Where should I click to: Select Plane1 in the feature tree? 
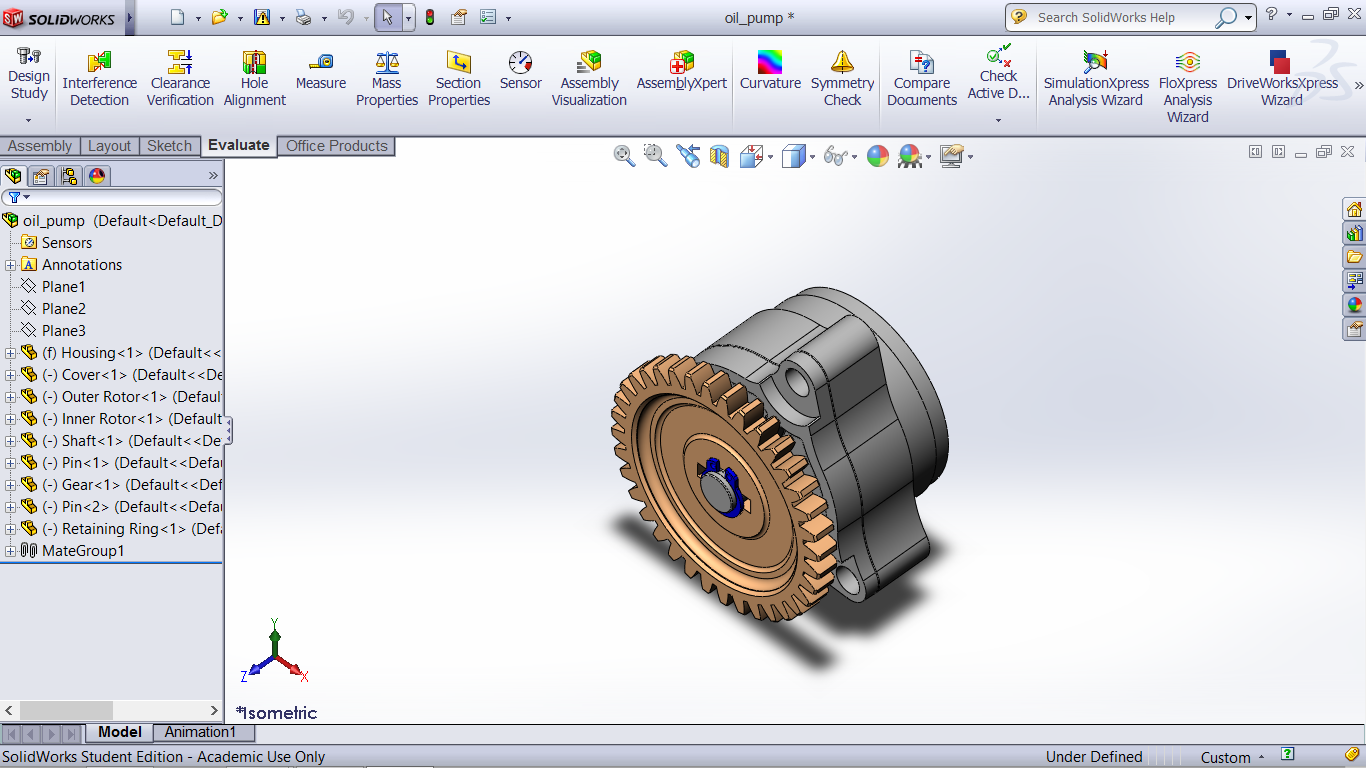pos(64,287)
